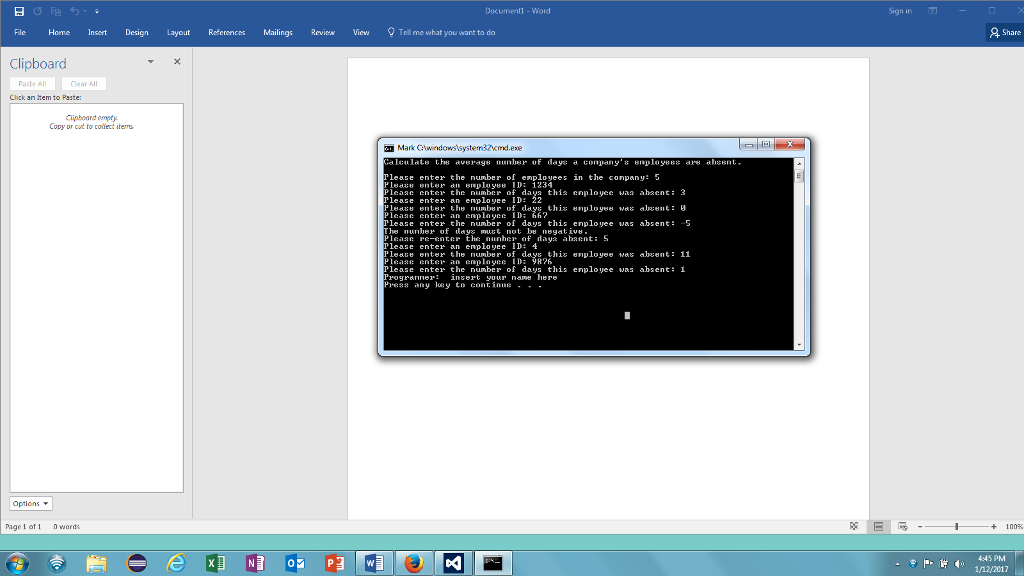
Task: Open the Clipboard pane dropdown arrow
Action: point(150,61)
